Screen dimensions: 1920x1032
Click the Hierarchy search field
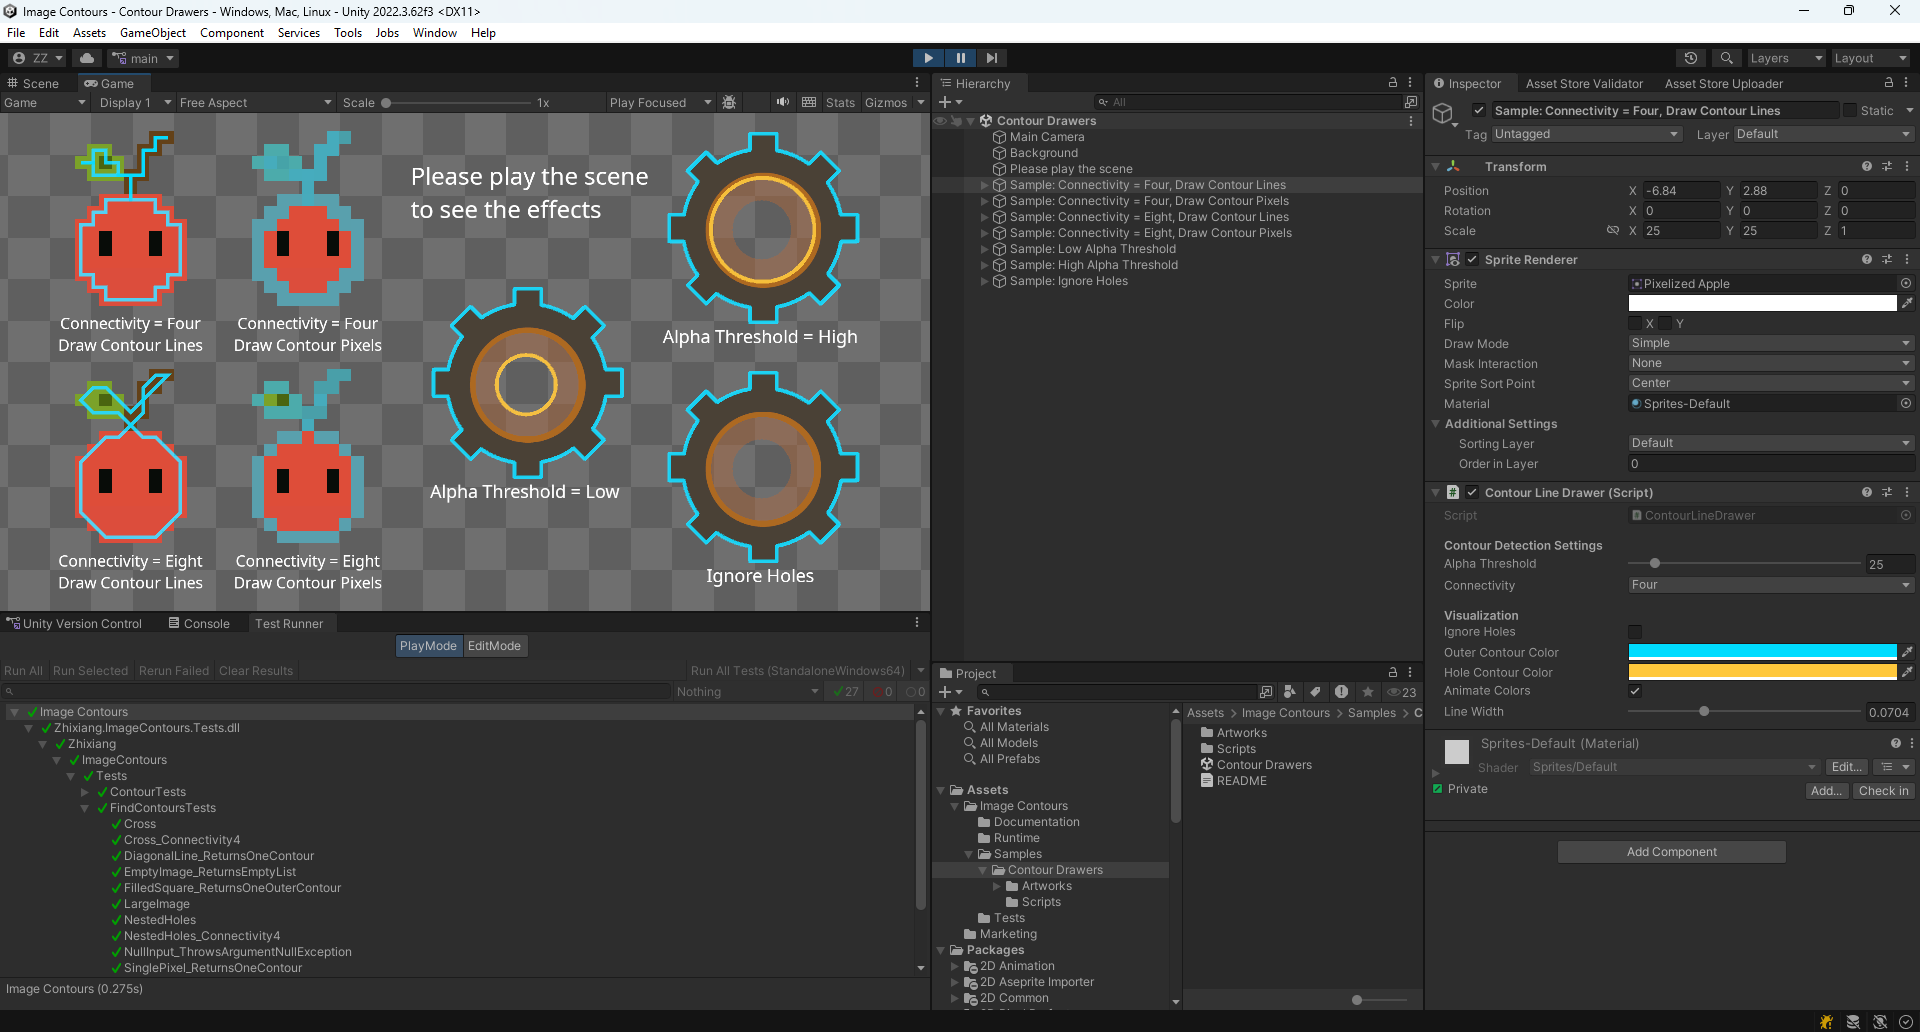1250,102
